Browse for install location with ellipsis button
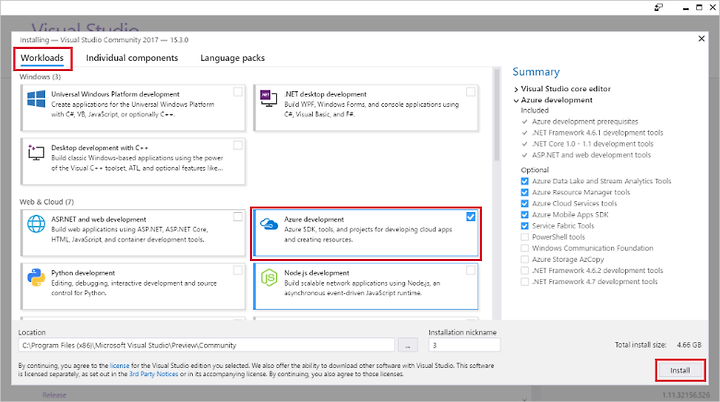The image size is (720, 402). coord(408,345)
